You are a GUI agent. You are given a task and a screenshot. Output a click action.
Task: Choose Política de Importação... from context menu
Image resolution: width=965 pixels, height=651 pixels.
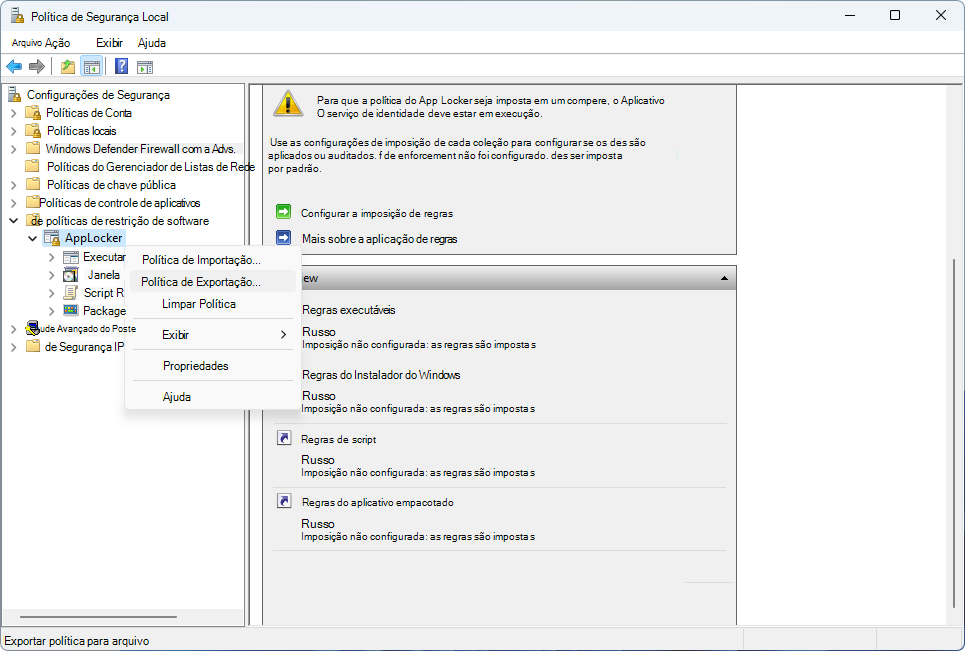(x=213, y=260)
